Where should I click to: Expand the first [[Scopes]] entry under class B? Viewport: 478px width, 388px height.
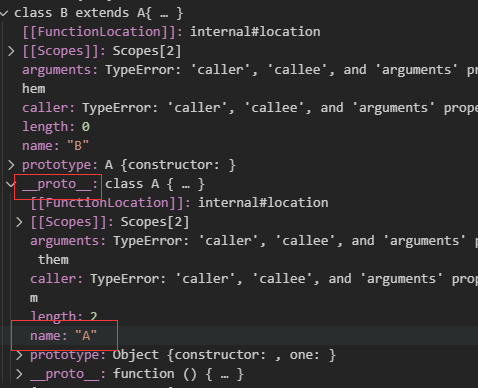pyautogui.click(x=11, y=51)
